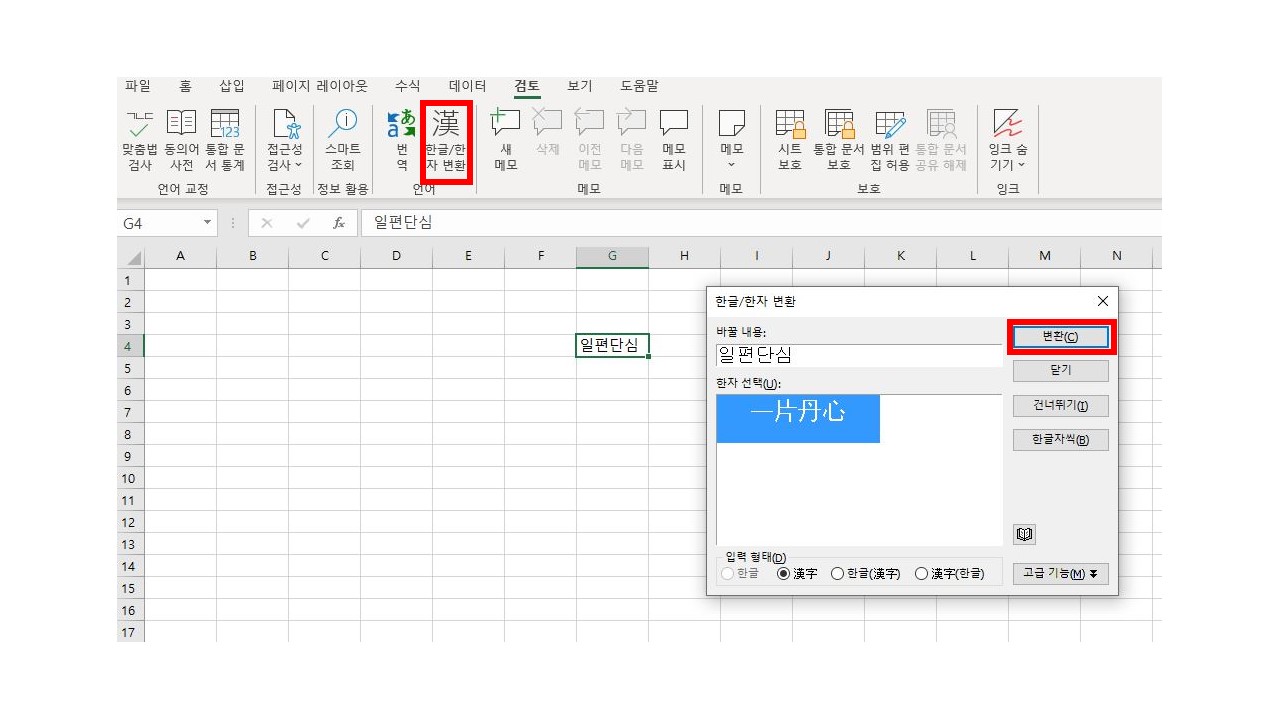Go to previous comment (이전 메모)
This screenshot has height=720, width=1280.
[x=590, y=140]
